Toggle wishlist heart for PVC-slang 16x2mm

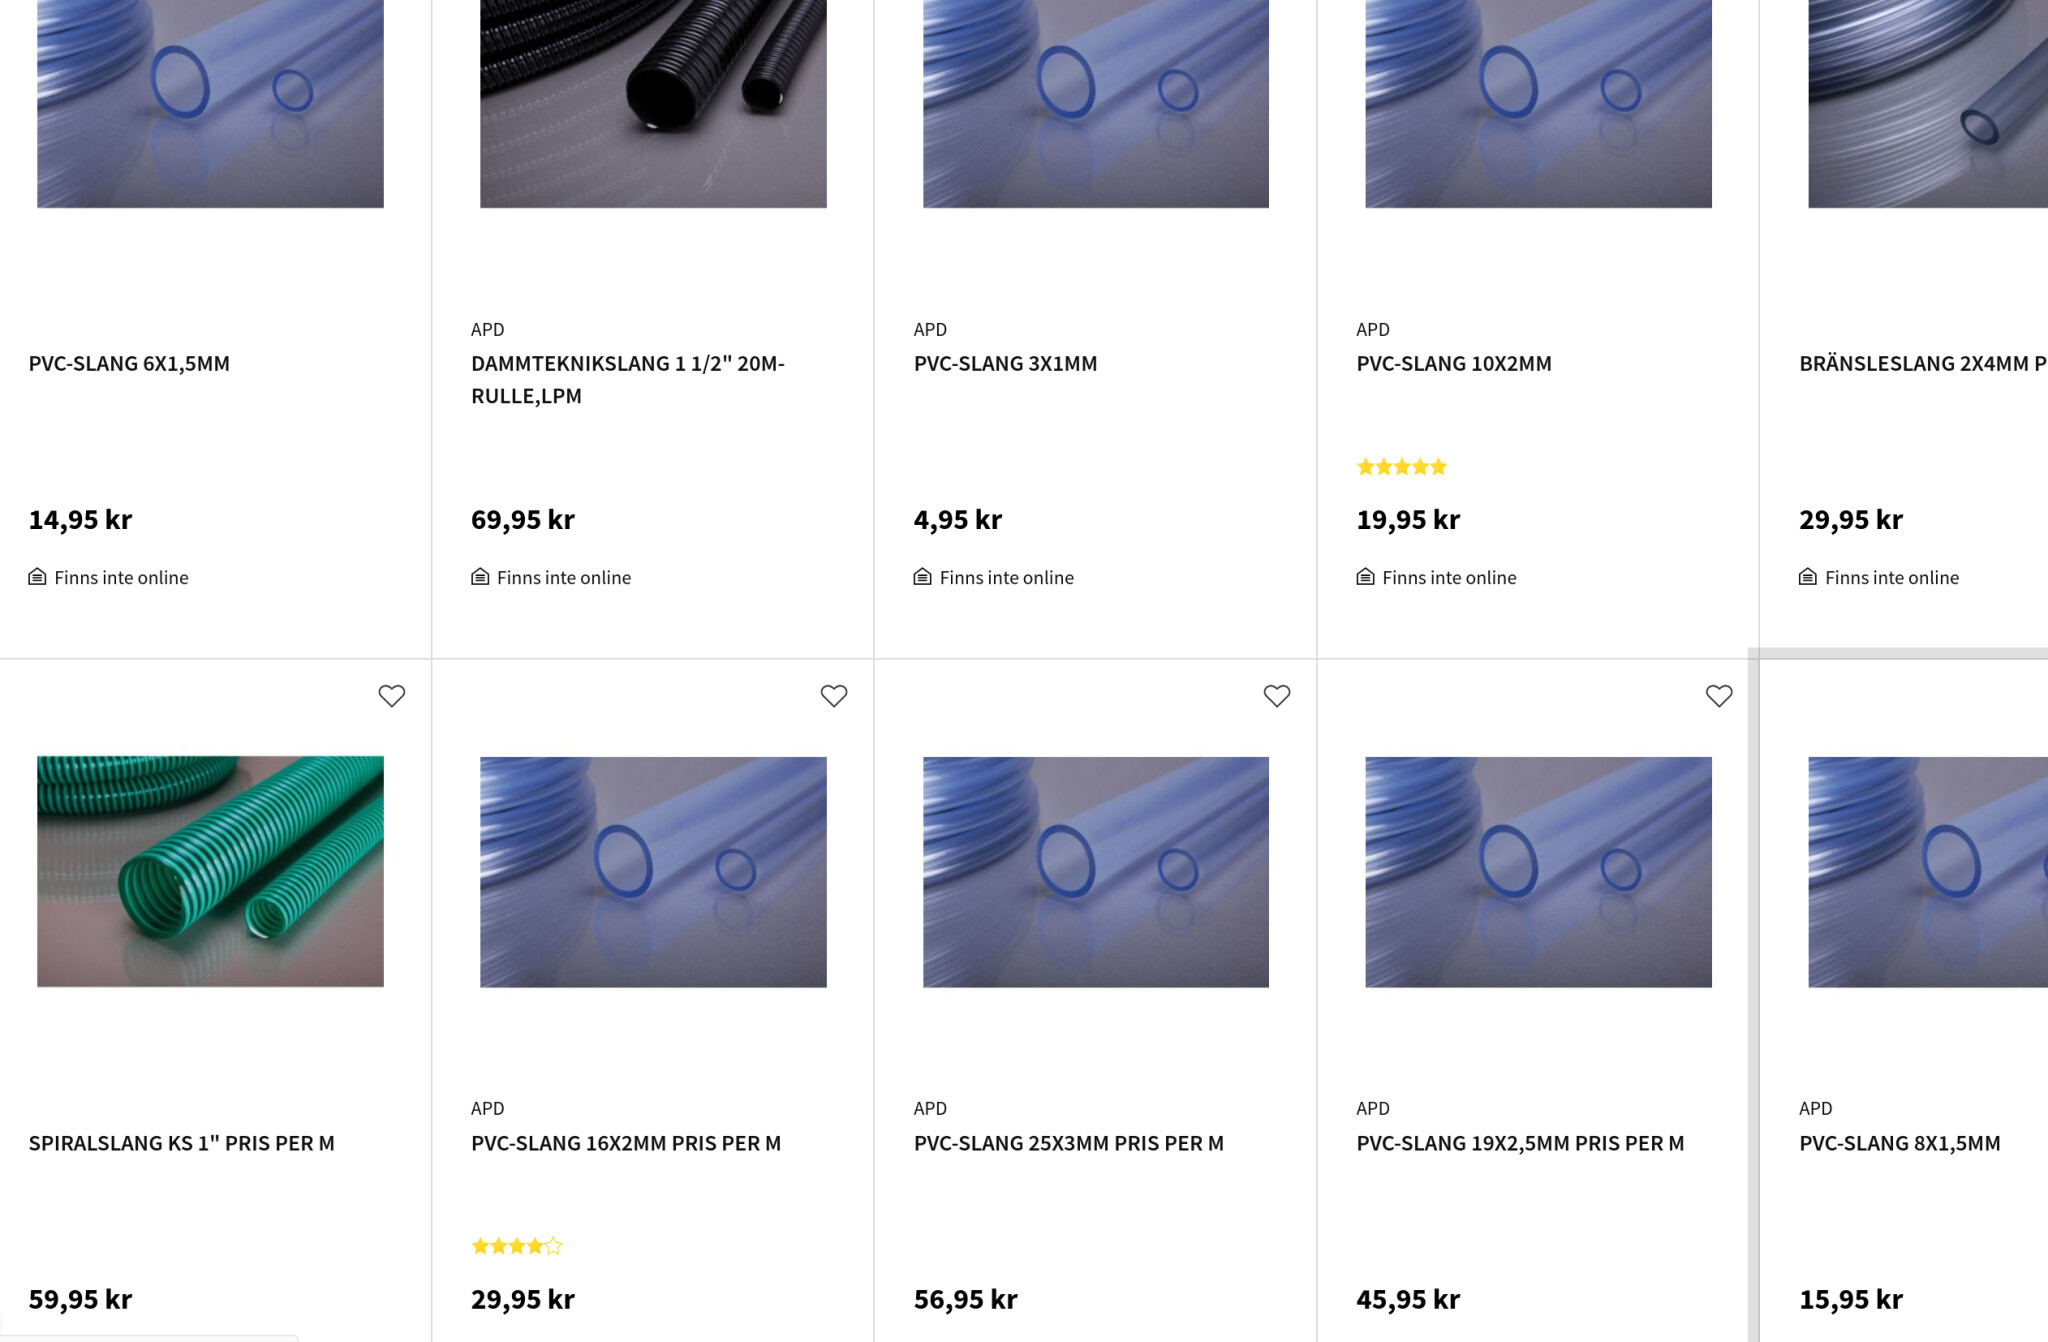pyautogui.click(x=834, y=696)
